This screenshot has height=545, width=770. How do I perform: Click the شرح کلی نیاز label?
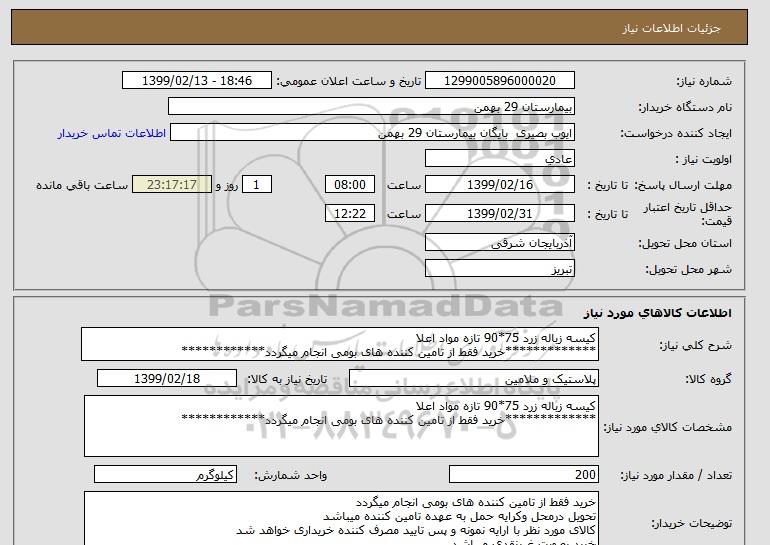[695, 345]
